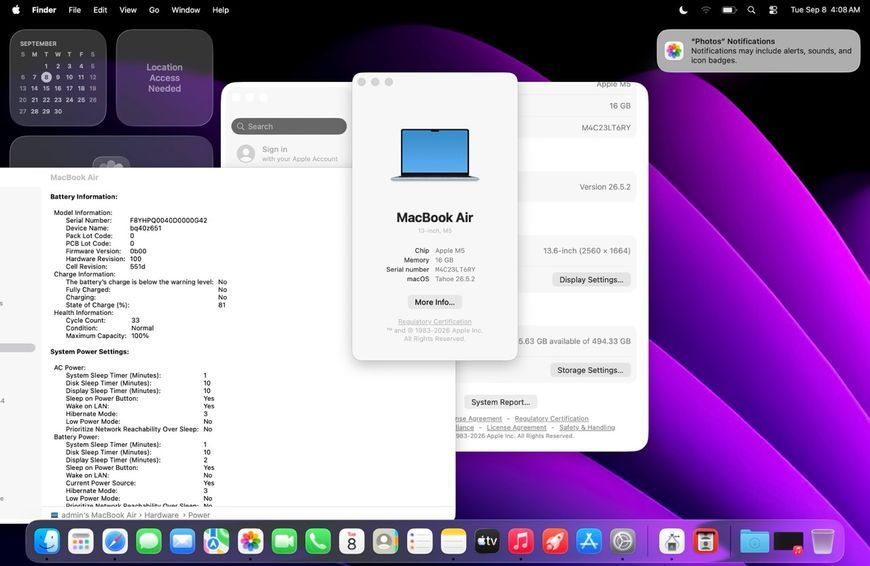Click Power in the System Report path bar
This screenshot has height=566, width=870.
(x=199, y=515)
